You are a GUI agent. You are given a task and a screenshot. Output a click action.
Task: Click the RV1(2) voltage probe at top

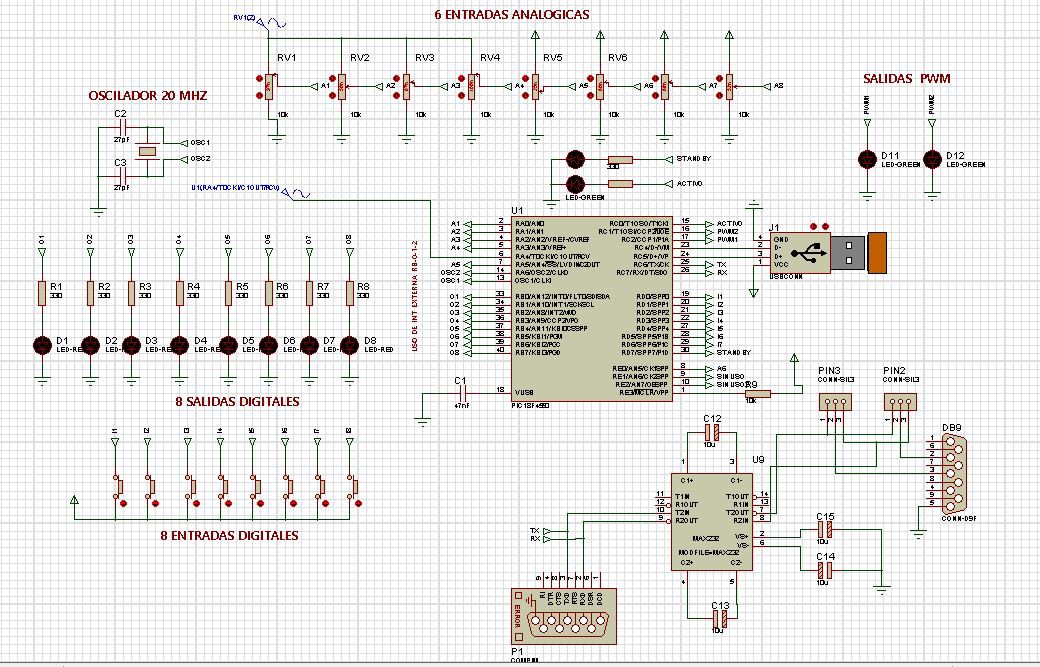(261, 21)
